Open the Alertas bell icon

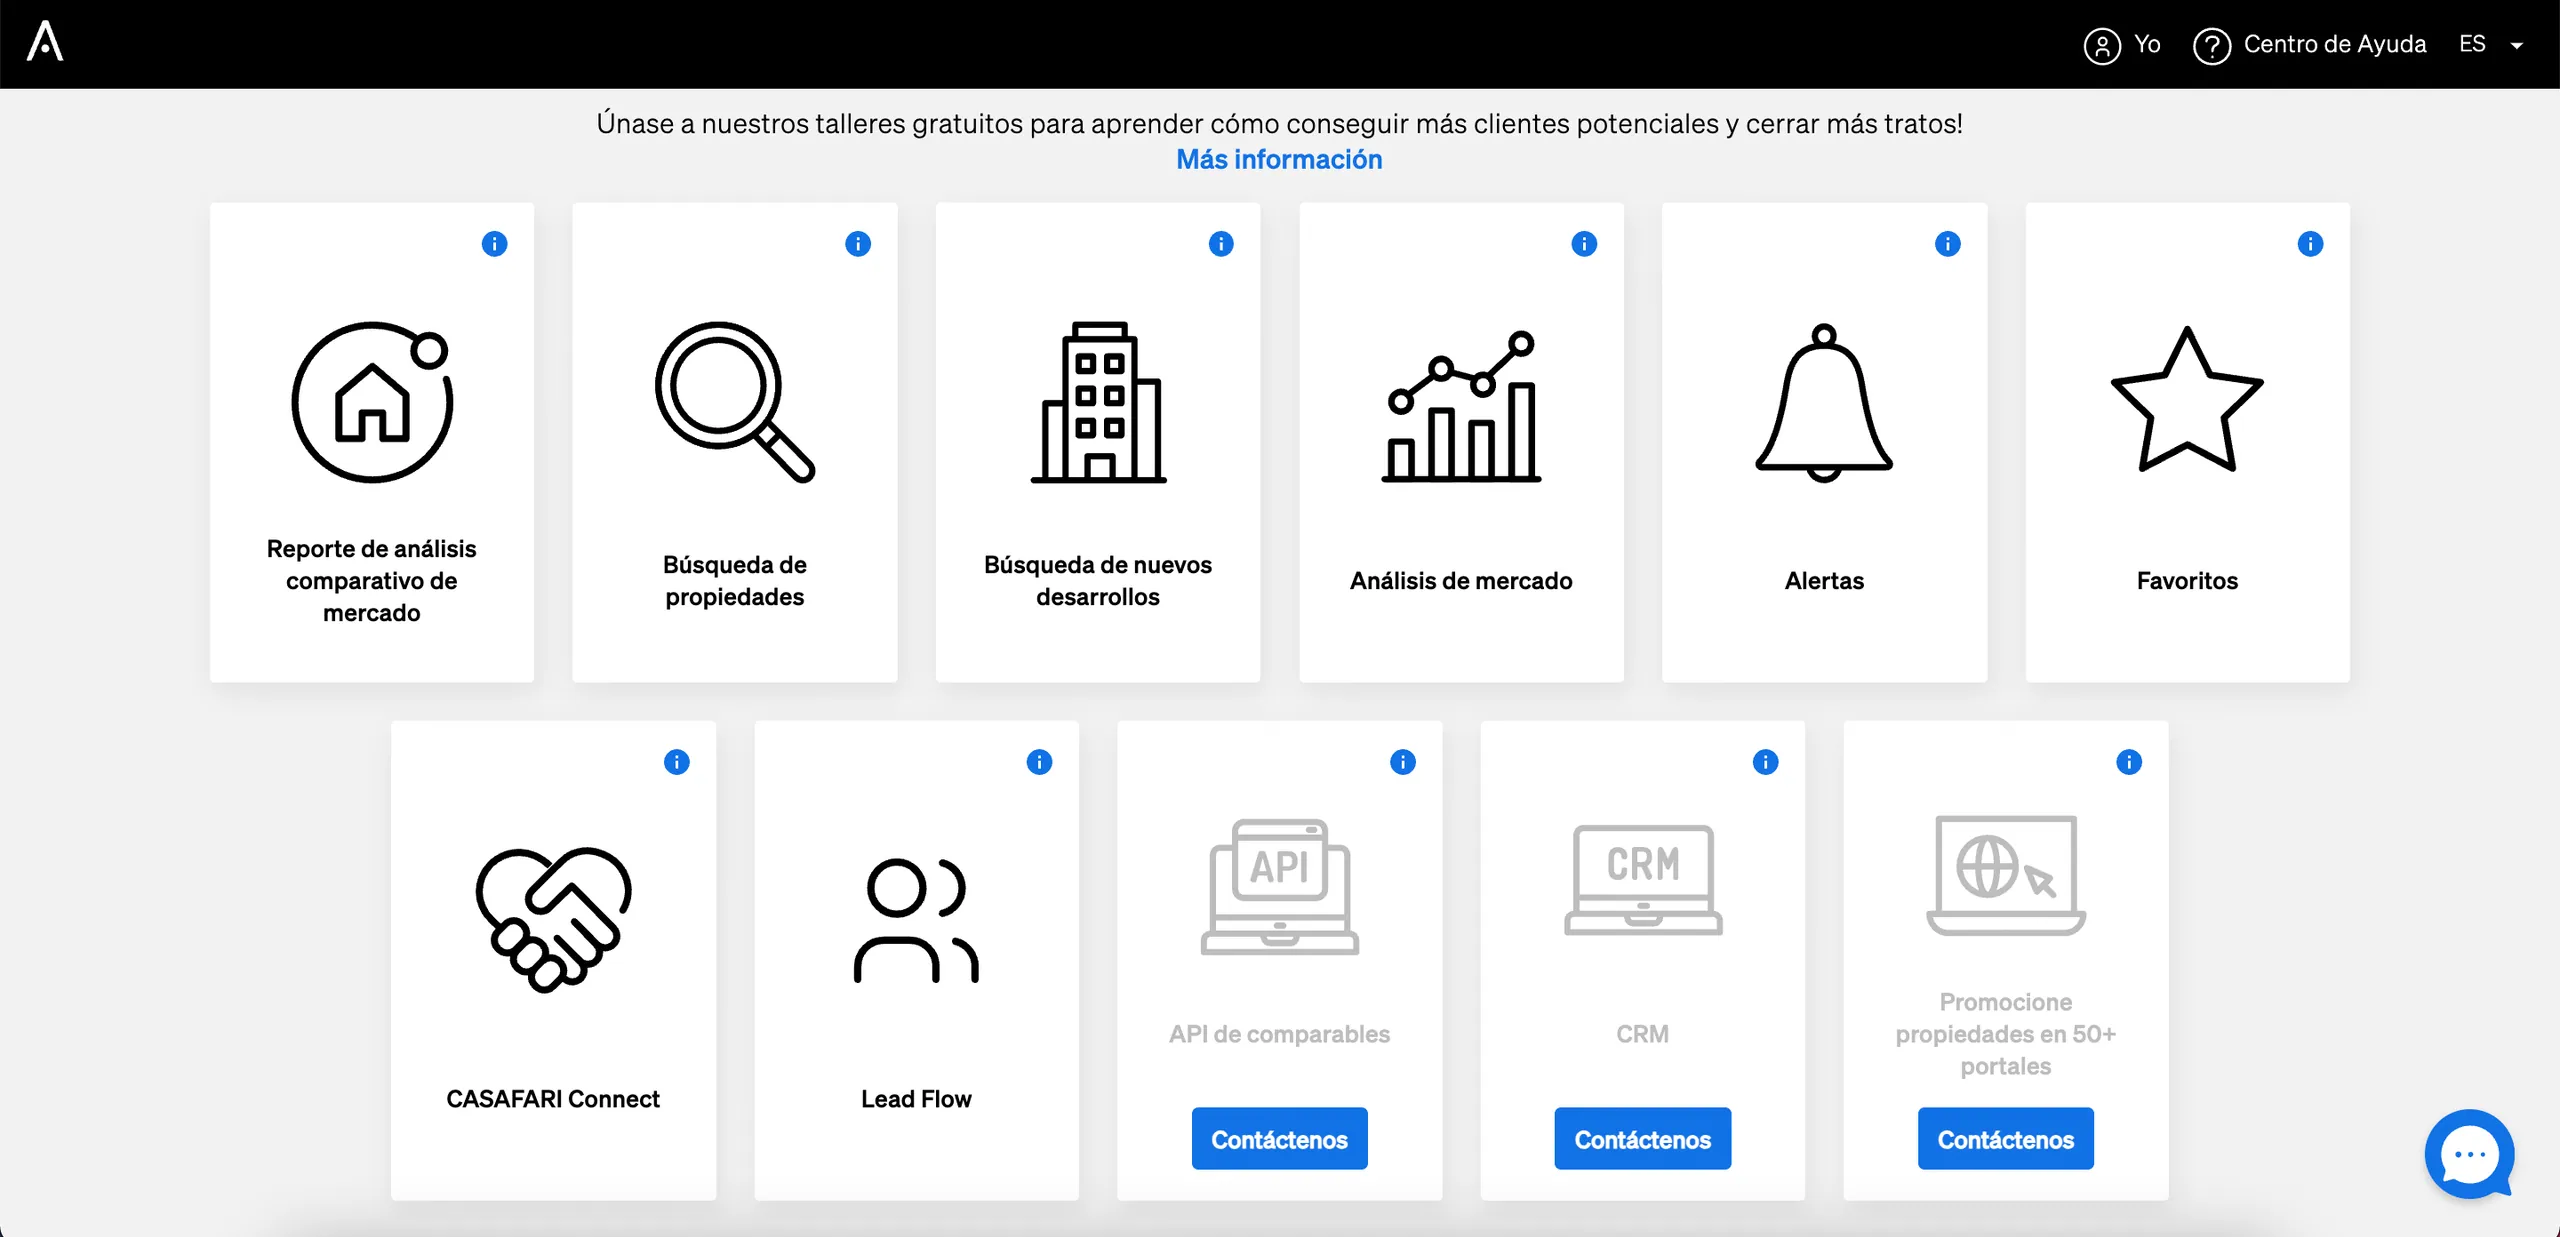click(x=1824, y=402)
